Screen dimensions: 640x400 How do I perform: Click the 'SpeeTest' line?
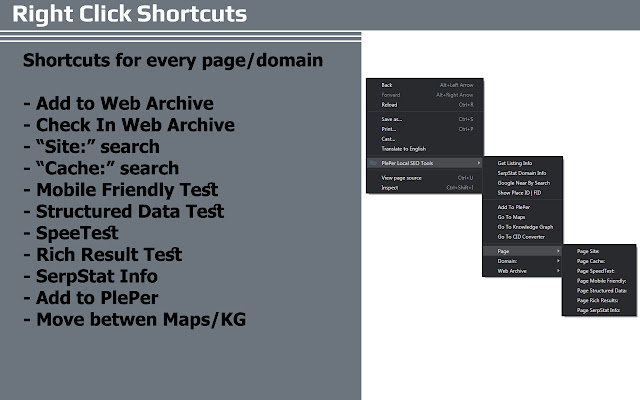(71, 233)
